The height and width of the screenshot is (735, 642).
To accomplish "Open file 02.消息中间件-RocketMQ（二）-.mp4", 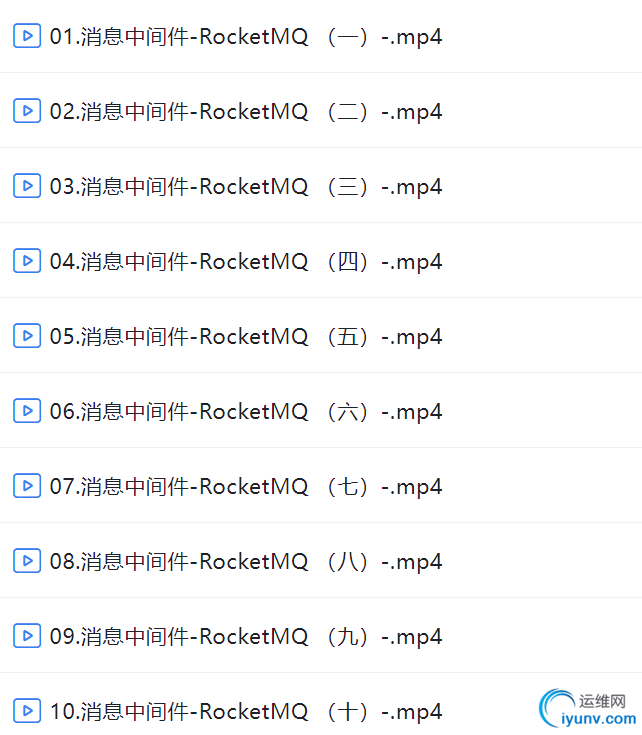I will tap(246, 112).
